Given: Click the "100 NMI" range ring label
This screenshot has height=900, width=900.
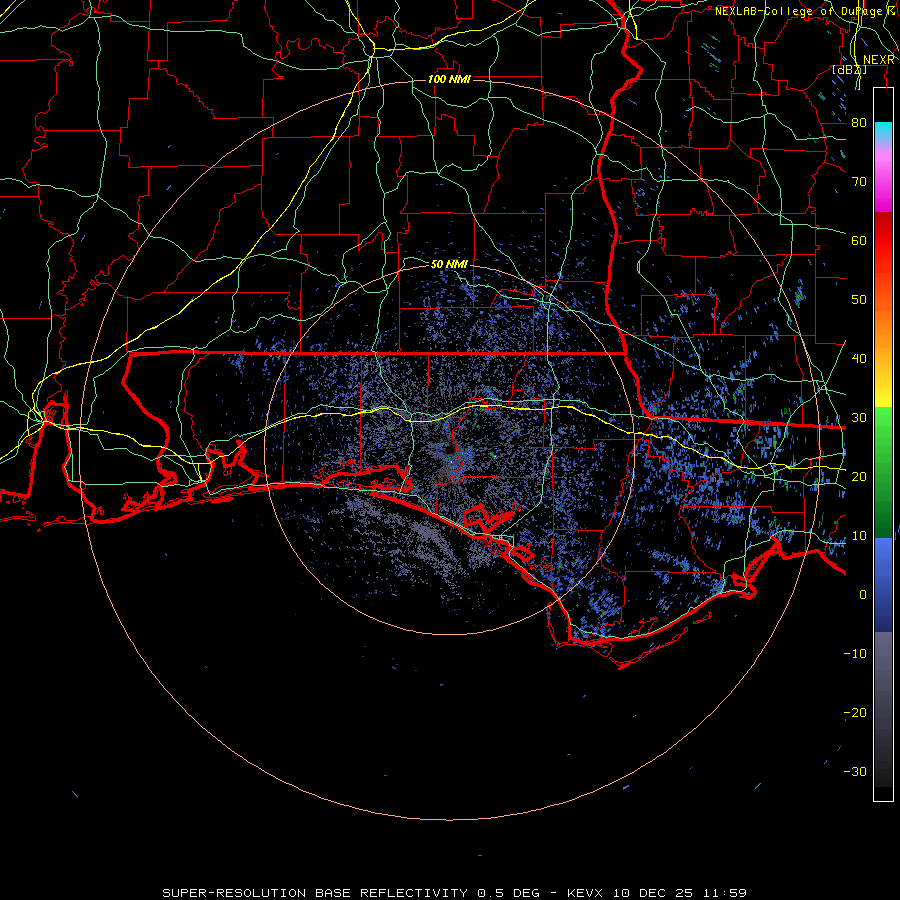Looking at the screenshot, I should coord(449,79).
